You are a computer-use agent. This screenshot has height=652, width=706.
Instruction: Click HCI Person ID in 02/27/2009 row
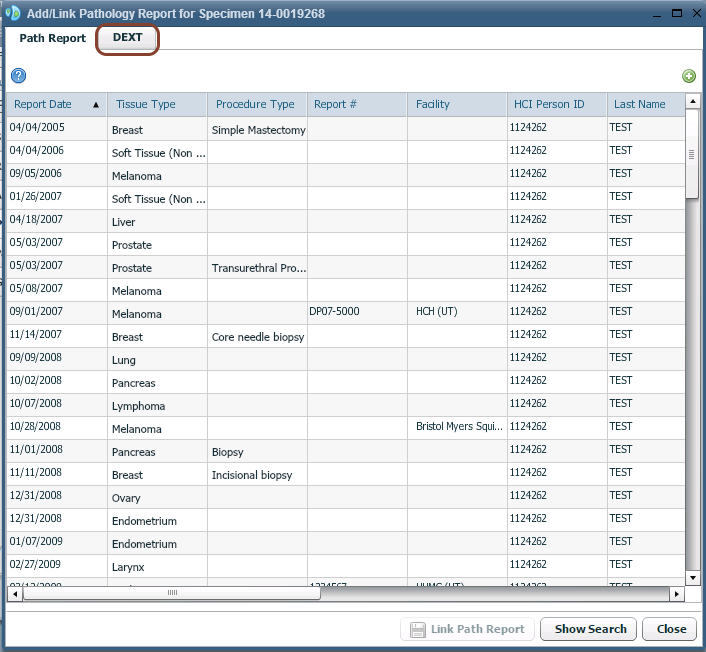click(557, 565)
